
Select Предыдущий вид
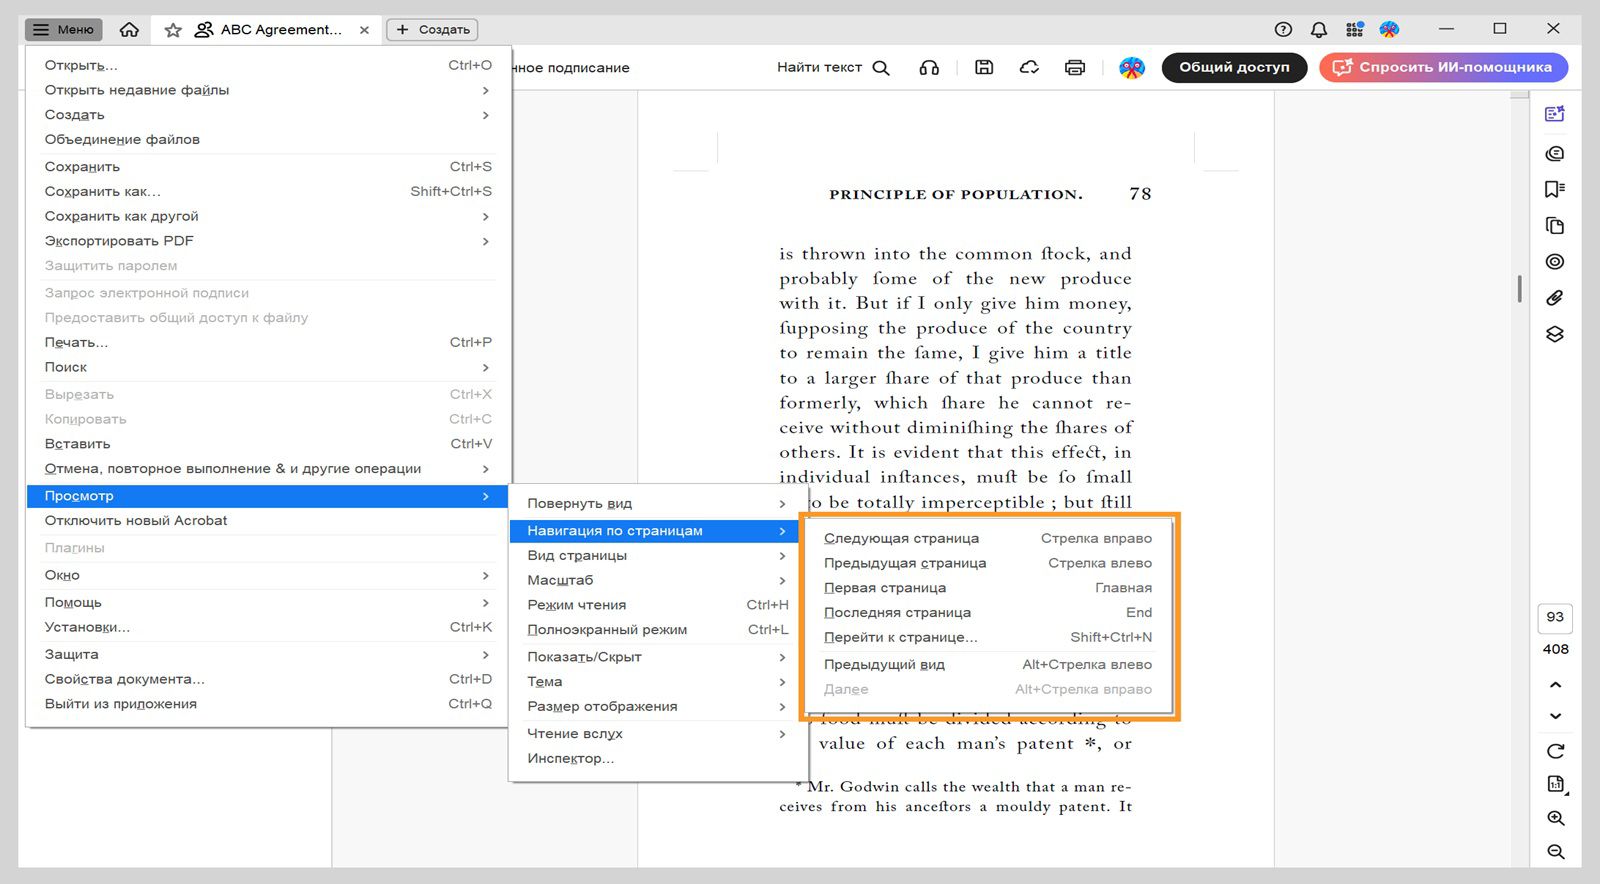click(988, 664)
